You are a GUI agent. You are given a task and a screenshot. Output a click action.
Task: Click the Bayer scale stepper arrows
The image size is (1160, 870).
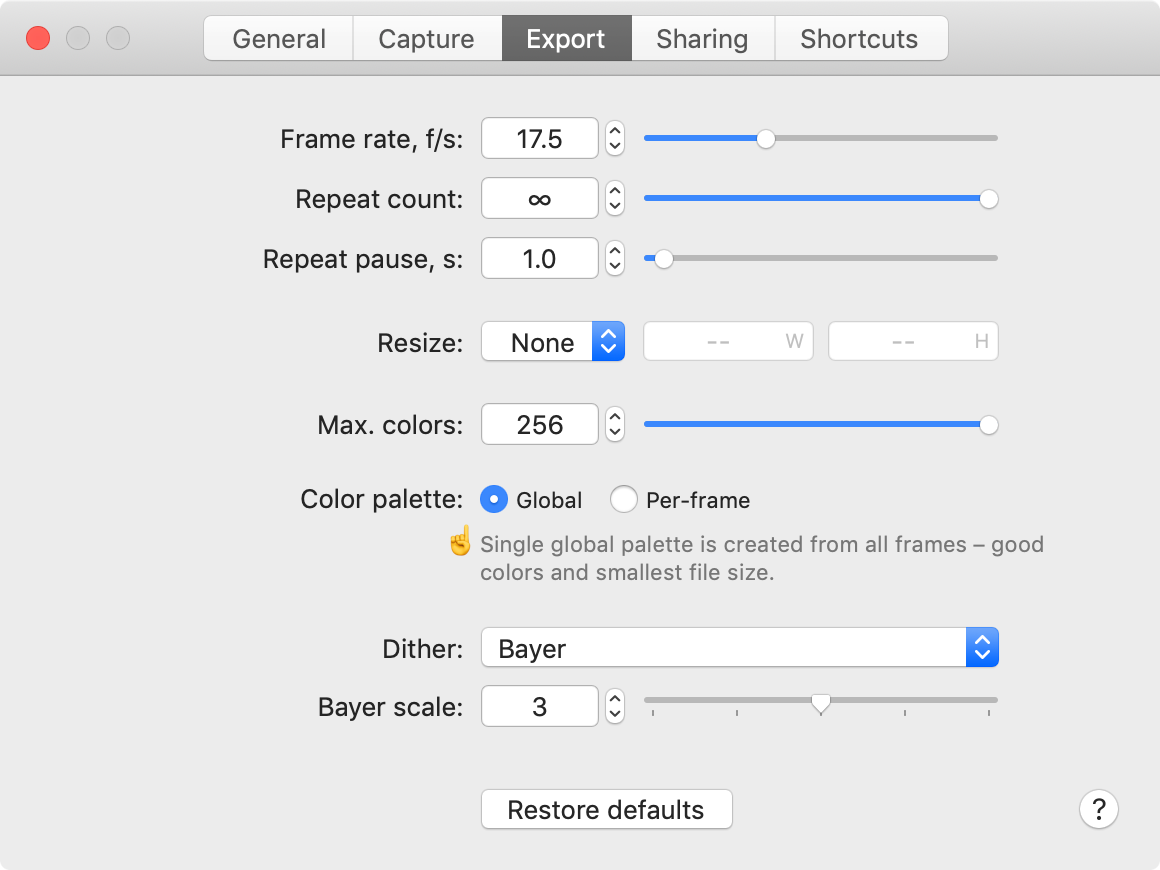pyautogui.click(x=615, y=707)
